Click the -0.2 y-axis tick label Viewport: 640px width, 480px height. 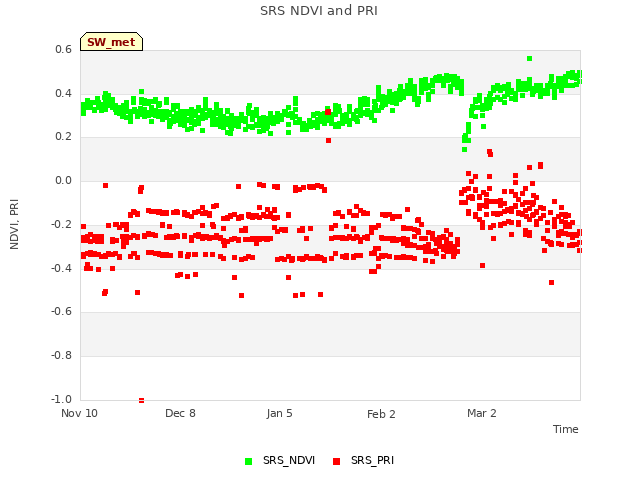click(61, 224)
